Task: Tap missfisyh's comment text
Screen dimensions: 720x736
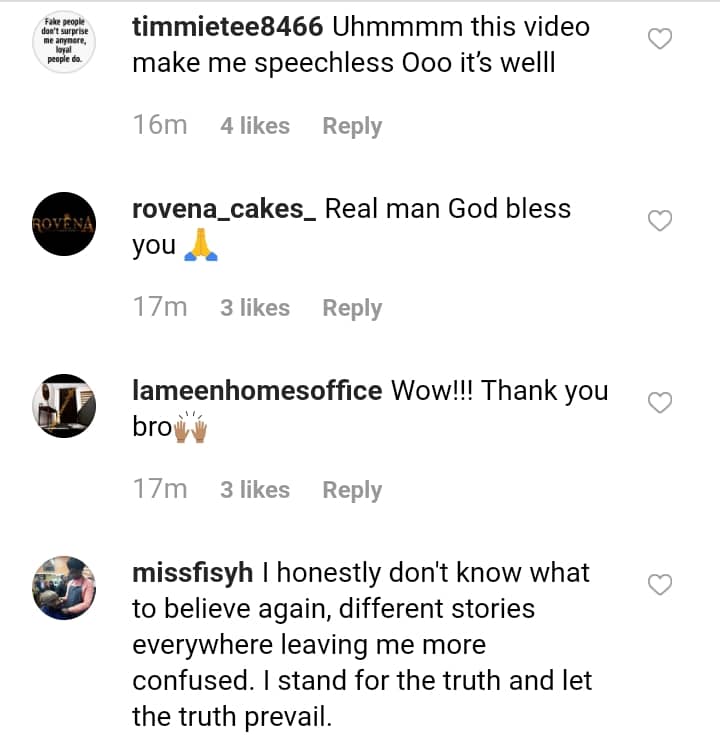Action: [360, 645]
